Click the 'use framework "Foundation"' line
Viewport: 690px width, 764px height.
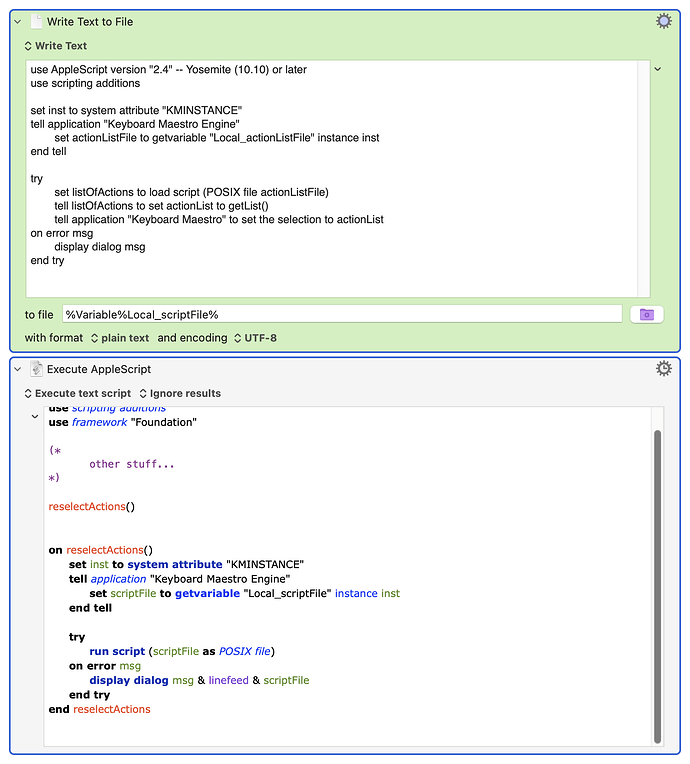[123, 422]
